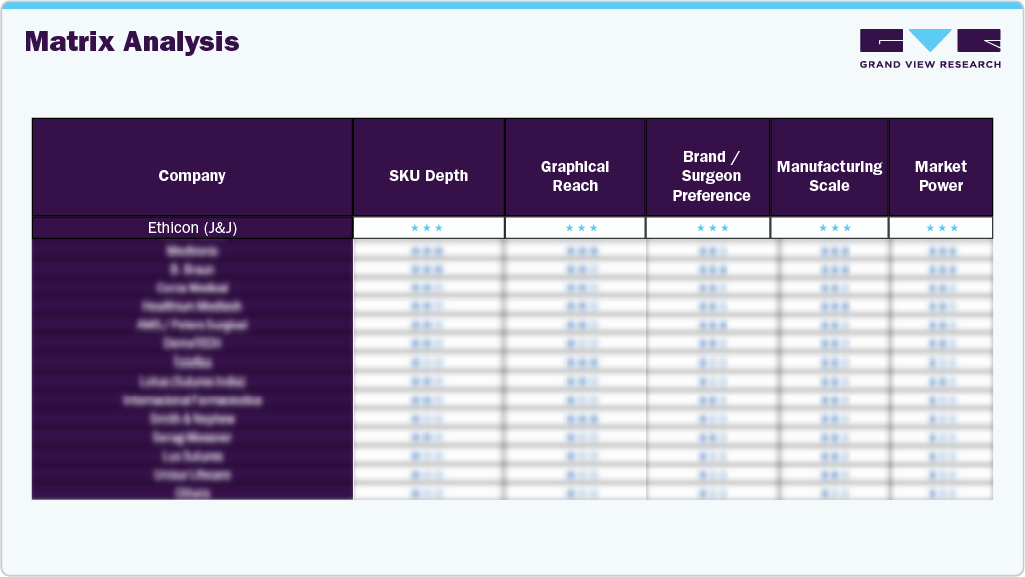1025x577 pixels.
Task: Click the Lux Sutures company name
Action: [191, 456]
